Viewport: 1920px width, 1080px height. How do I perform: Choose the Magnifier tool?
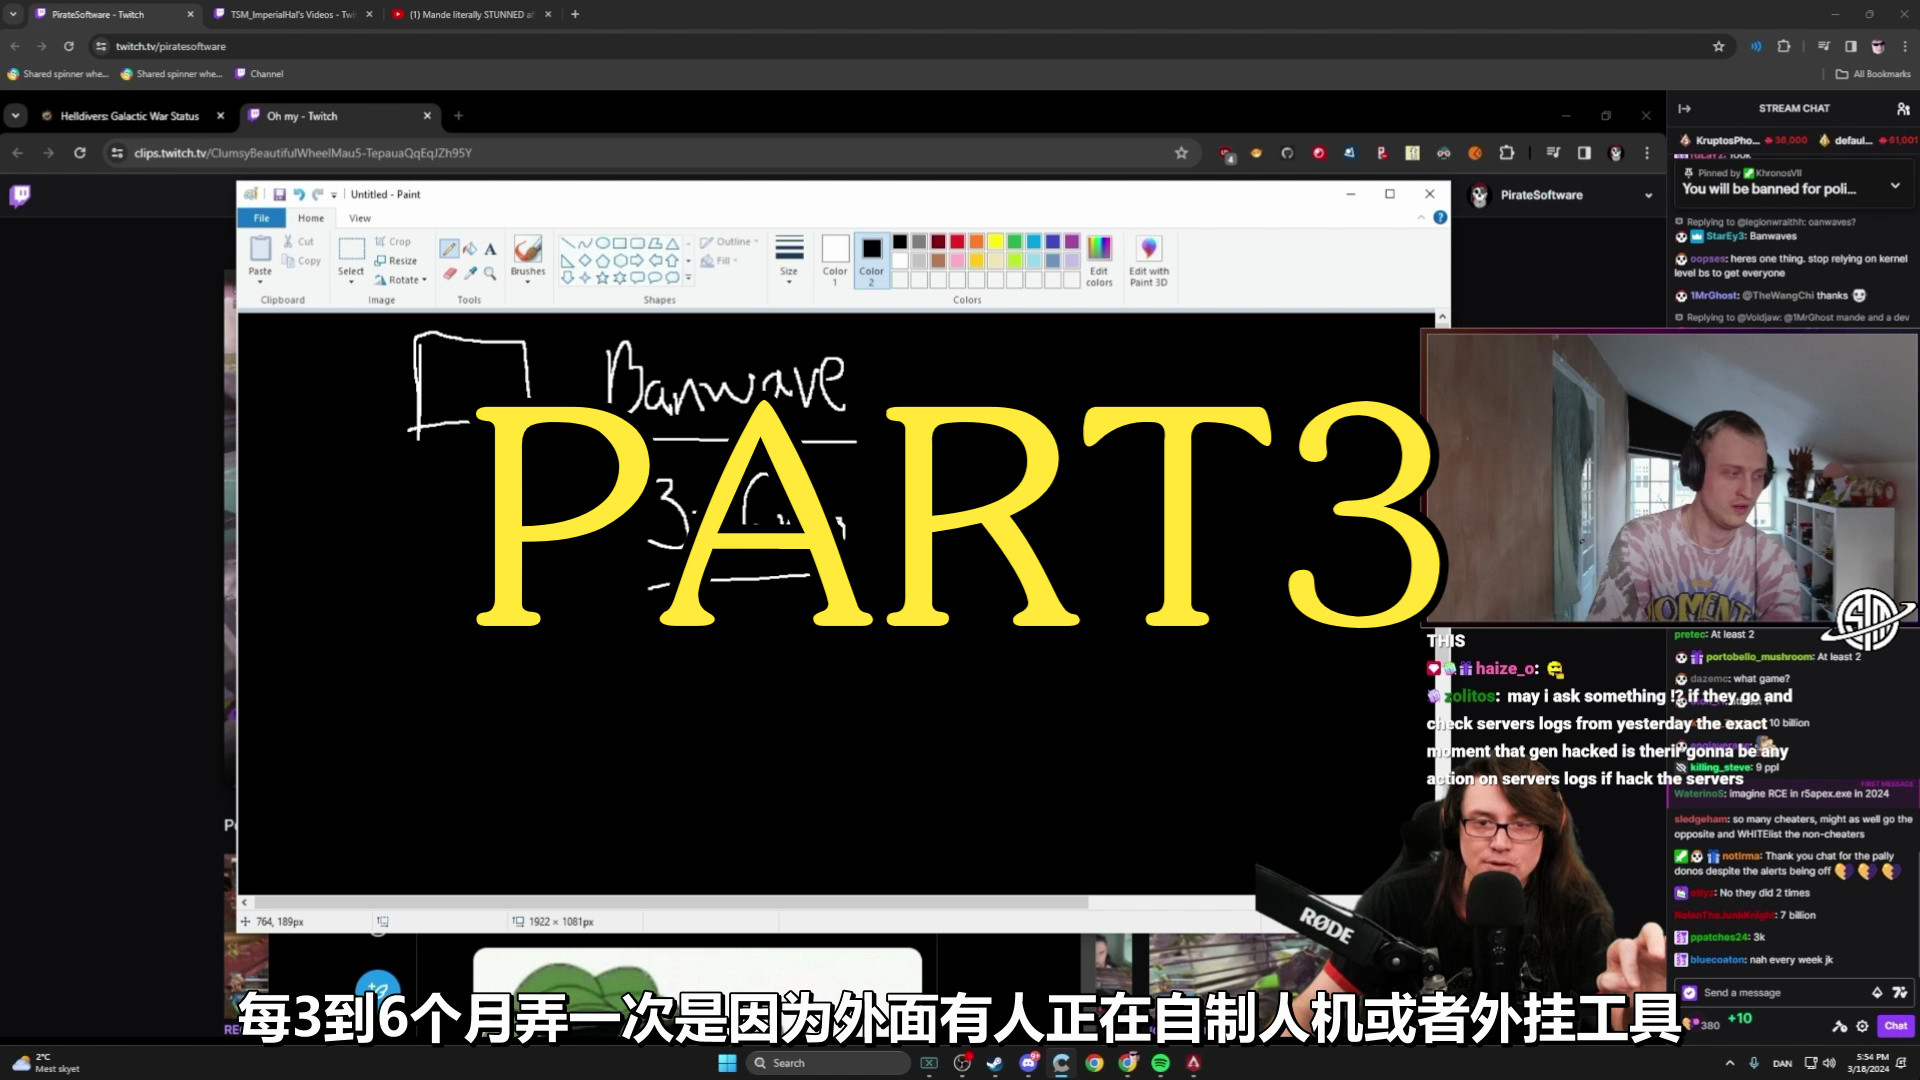click(488, 271)
